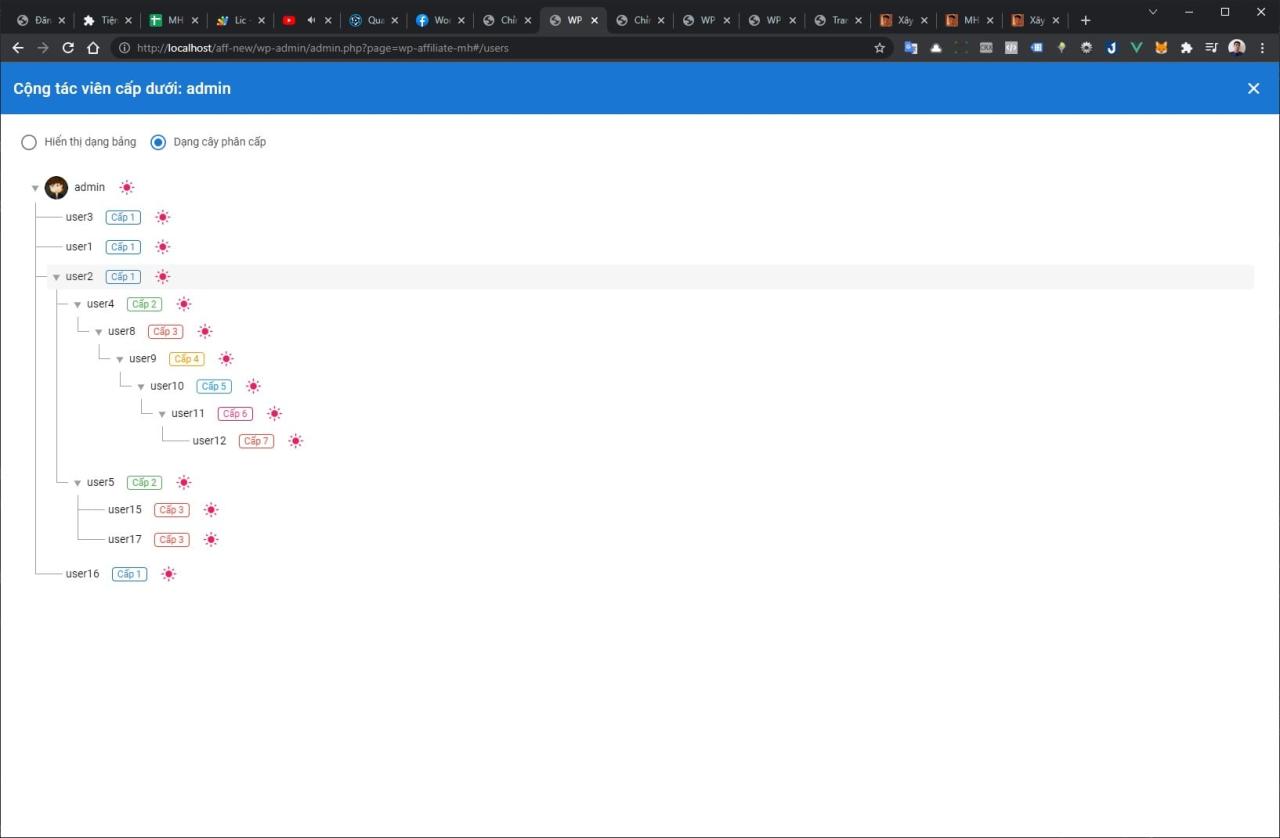Click the sun icon in user12 row
This screenshot has width=1280, height=838.
point(295,441)
